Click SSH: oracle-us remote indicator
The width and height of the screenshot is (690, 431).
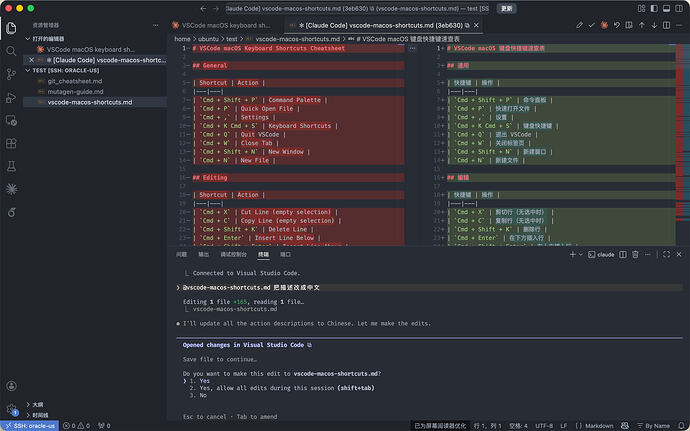[x=30, y=426]
